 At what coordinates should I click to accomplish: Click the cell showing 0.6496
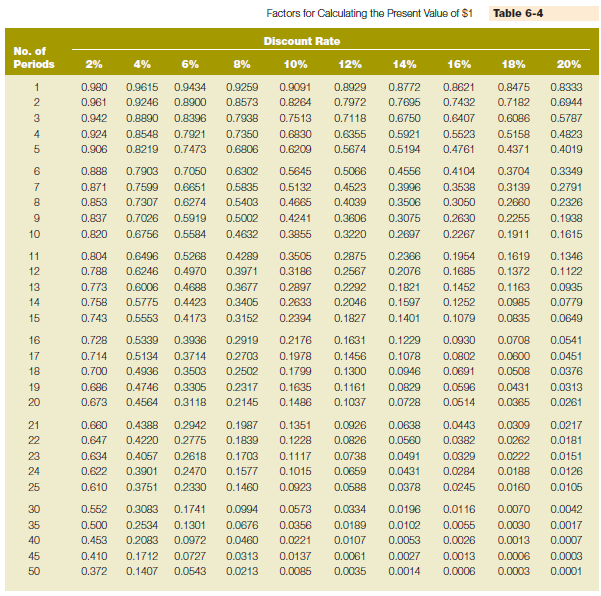tap(142, 256)
